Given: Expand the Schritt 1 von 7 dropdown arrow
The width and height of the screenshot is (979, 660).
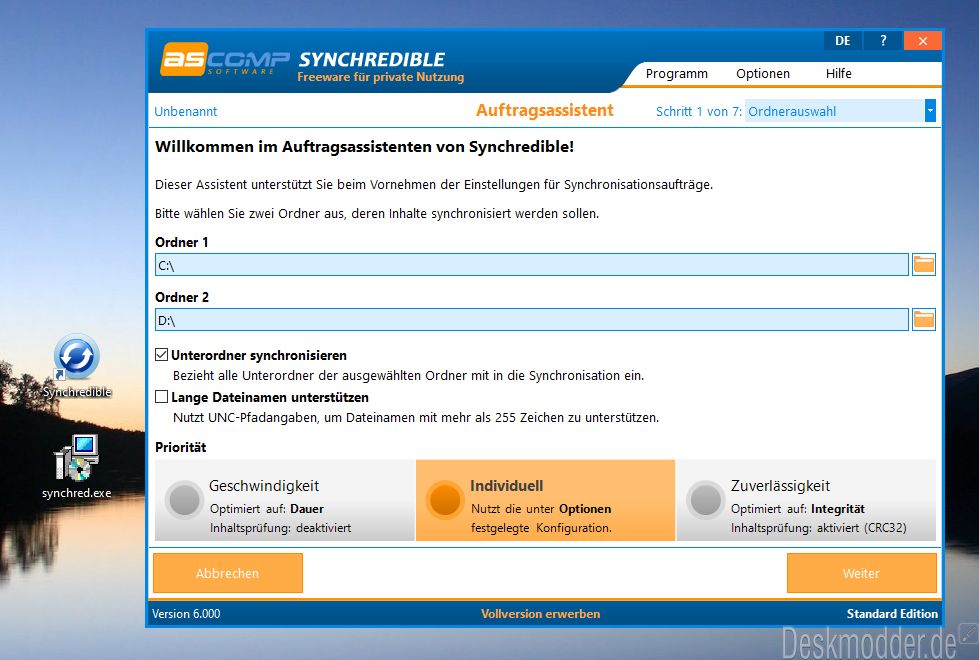Looking at the screenshot, I should [x=930, y=111].
